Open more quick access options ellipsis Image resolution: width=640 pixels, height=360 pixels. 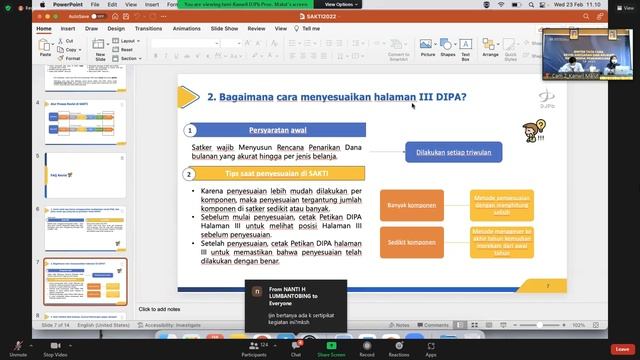(x=163, y=16)
